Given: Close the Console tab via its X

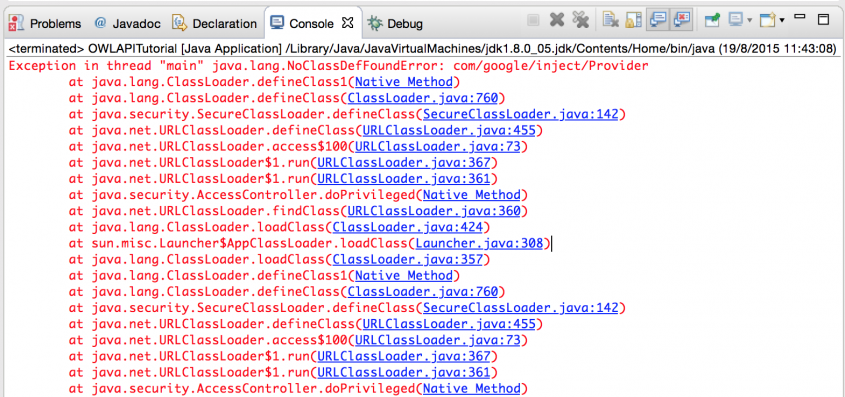Looking at the screenshot, I should pos(348,23).
